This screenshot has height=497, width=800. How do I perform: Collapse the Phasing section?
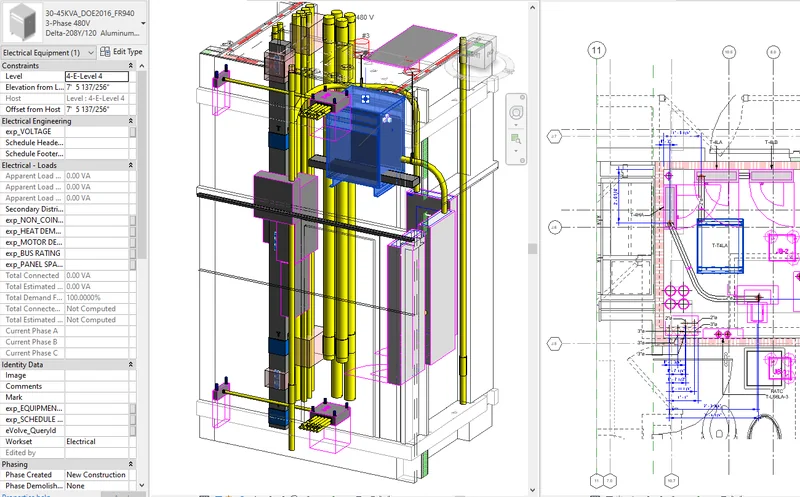coord(131,464)
